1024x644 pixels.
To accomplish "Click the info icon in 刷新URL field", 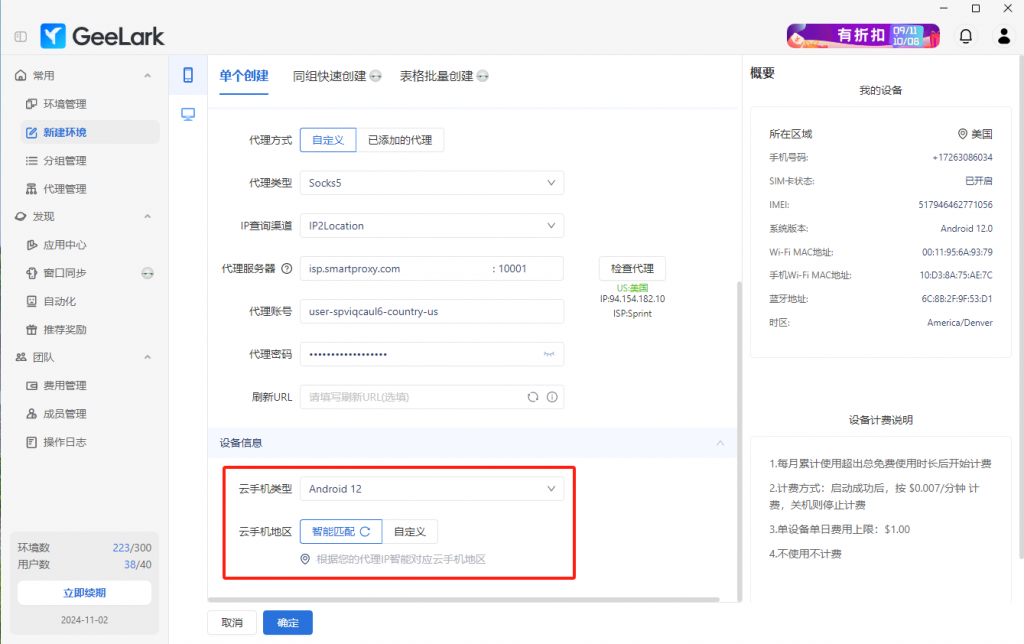I will point(551,397).
